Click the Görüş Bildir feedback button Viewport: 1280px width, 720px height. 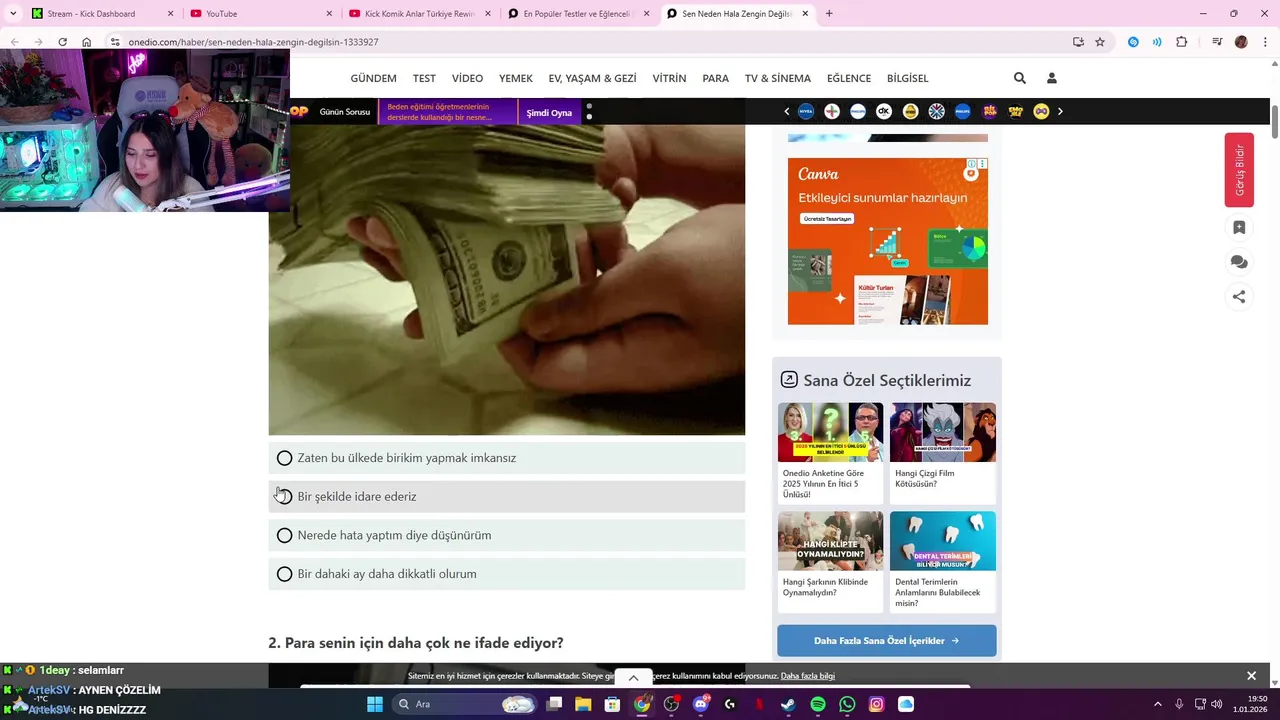point(1239,170)
